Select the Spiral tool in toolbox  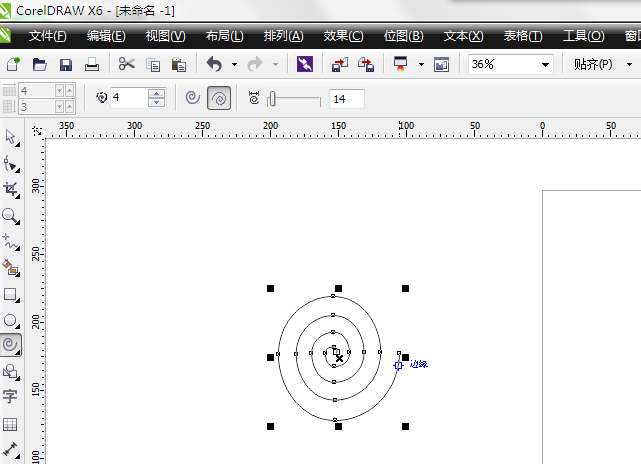coord(10,345)
